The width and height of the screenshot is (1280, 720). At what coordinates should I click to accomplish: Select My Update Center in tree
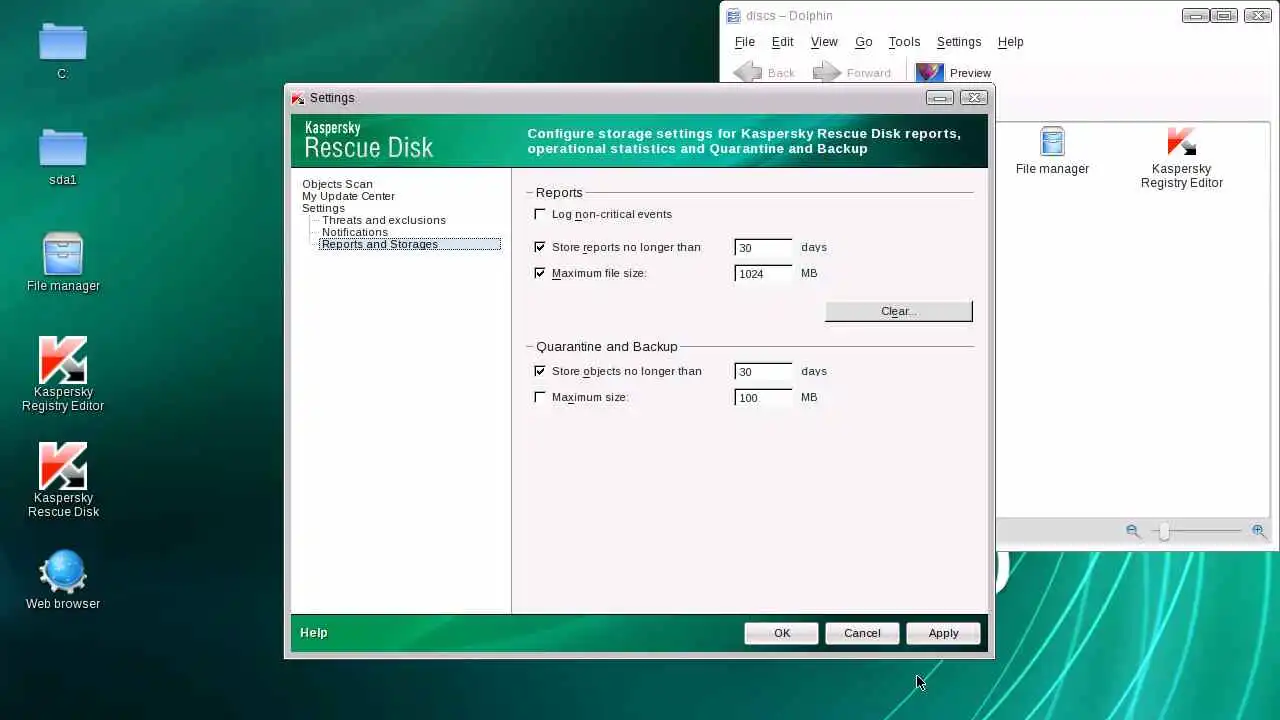(x=348, y=196)
